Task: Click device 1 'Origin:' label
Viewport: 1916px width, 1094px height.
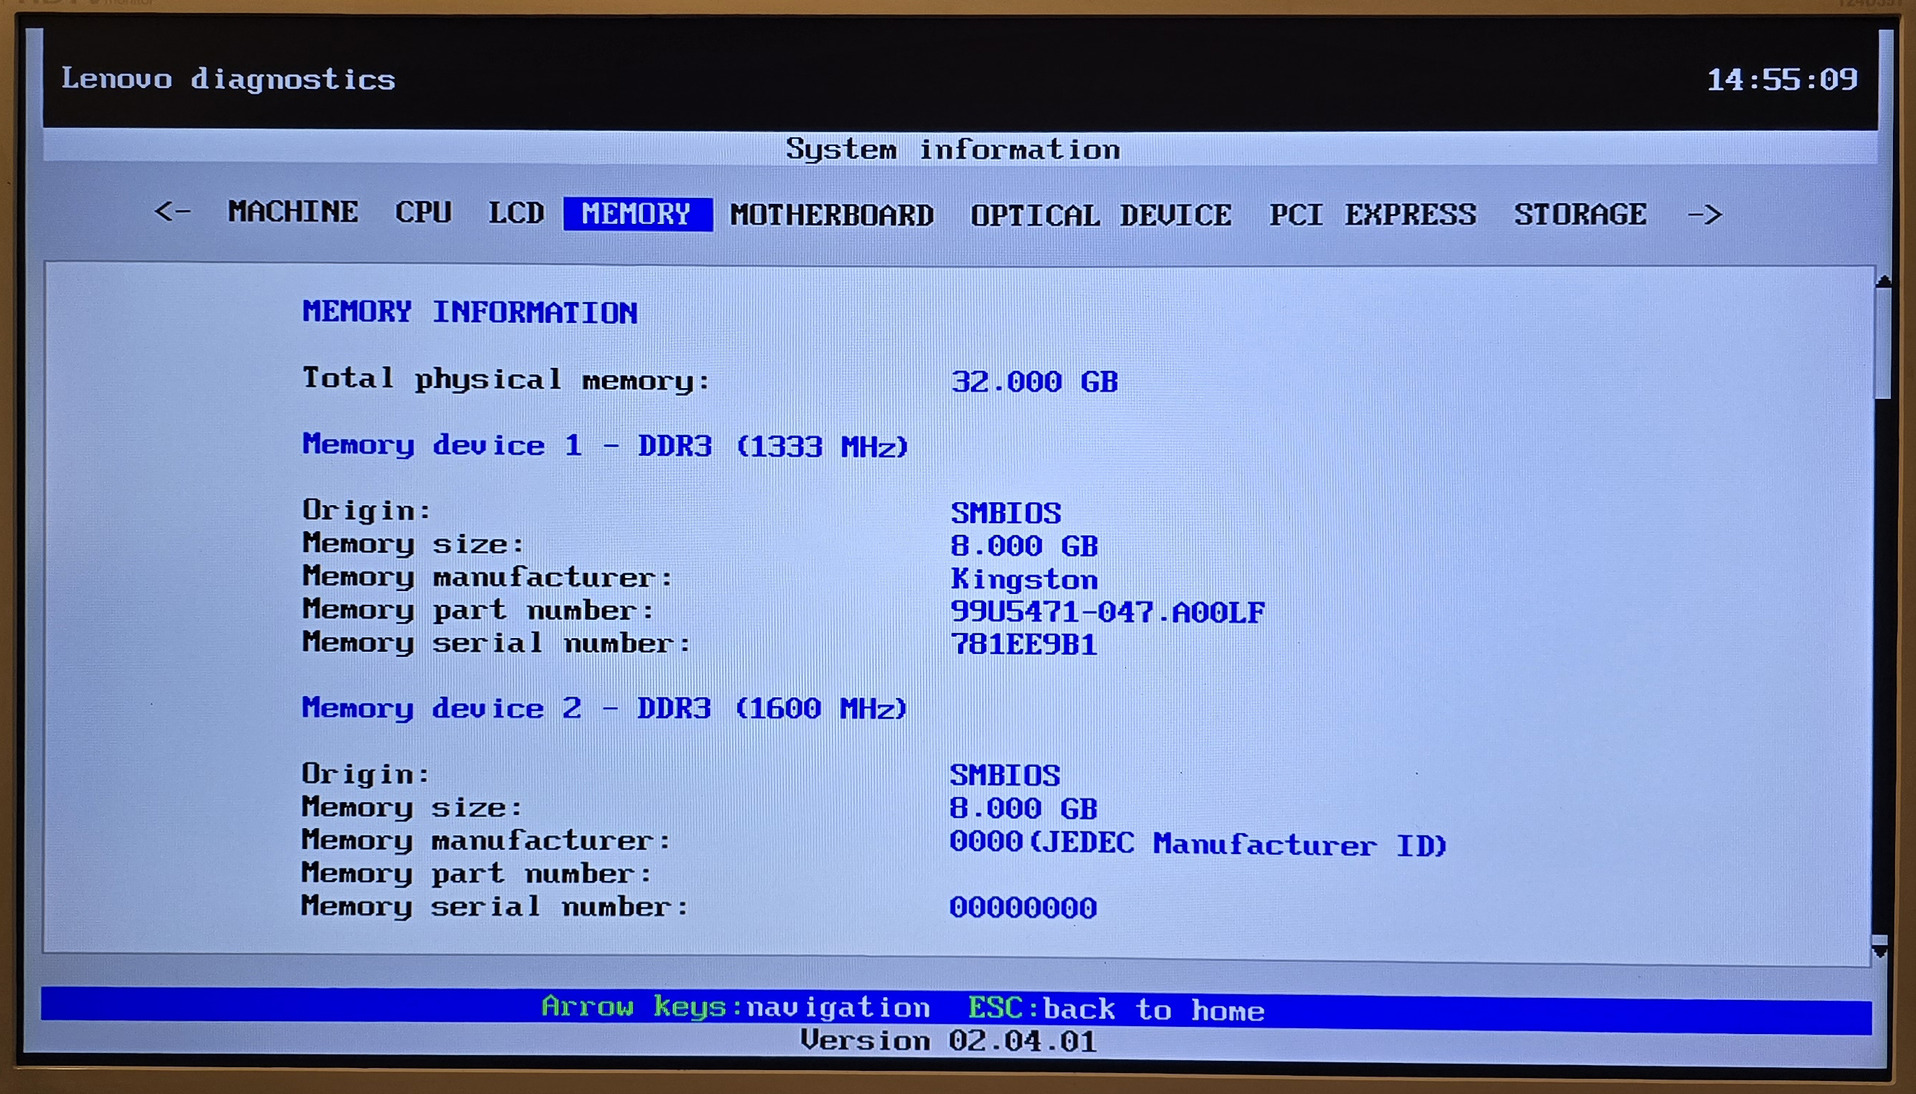Action: click(366, 511)
